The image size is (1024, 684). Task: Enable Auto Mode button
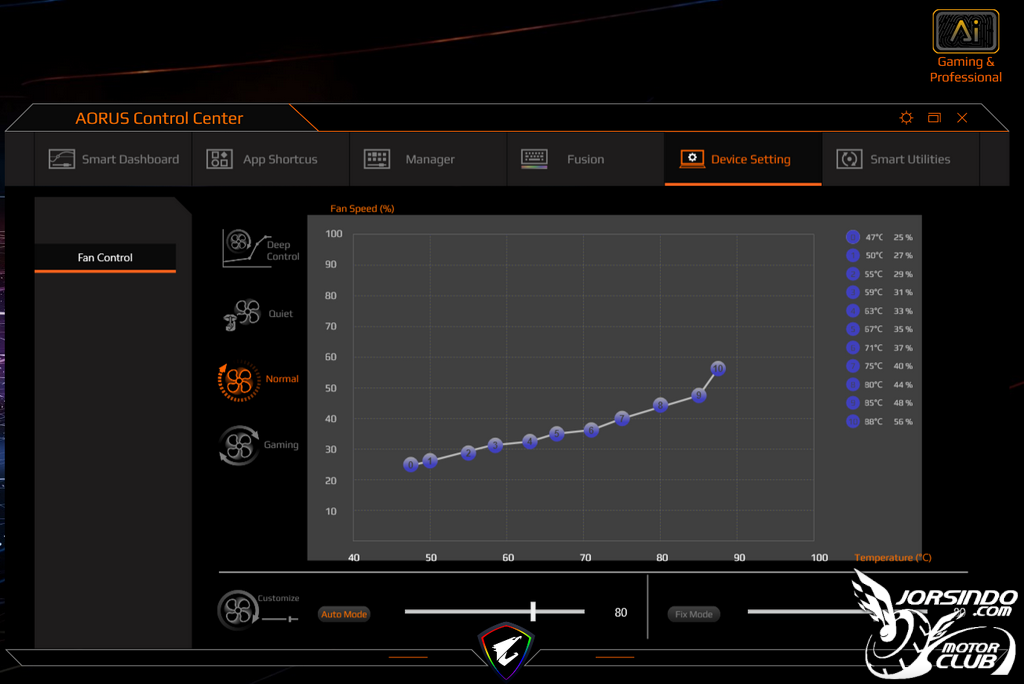coord(344,614)
